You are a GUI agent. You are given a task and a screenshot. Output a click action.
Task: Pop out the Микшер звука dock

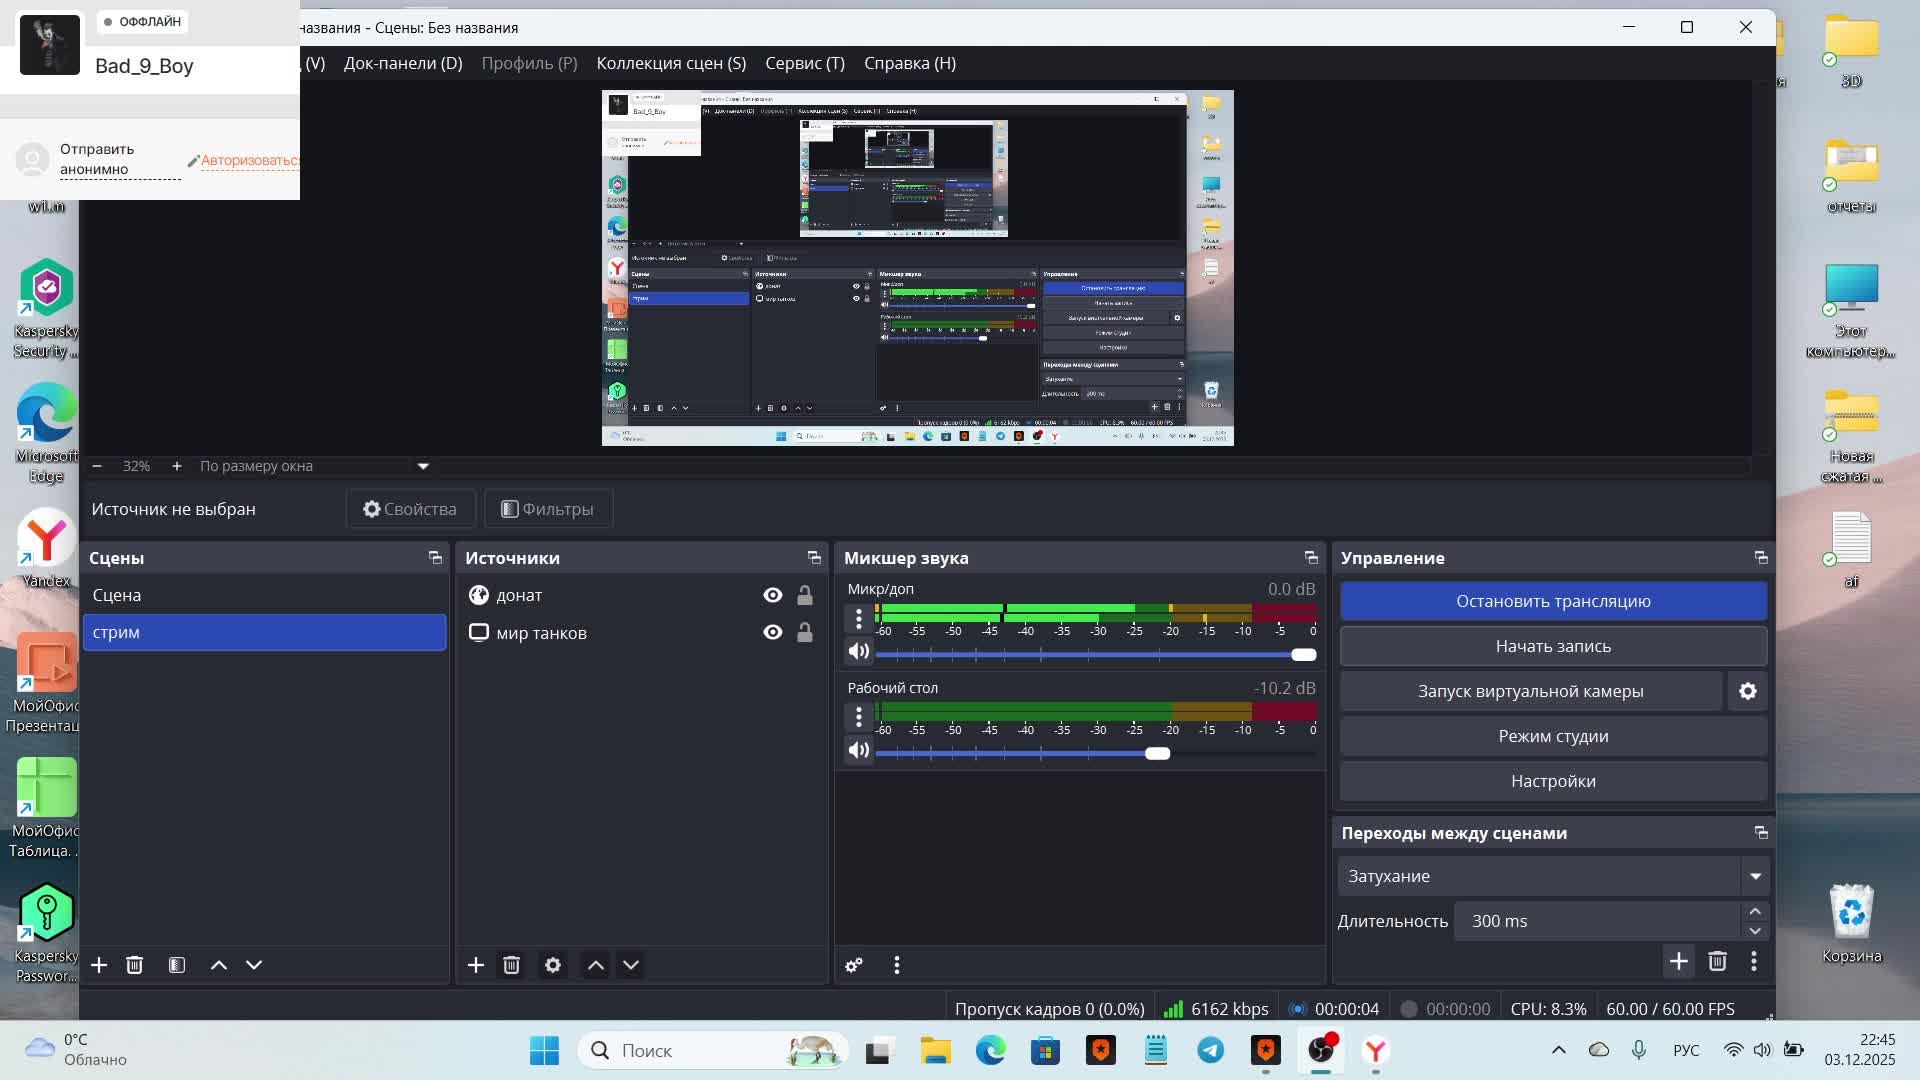1310,558
